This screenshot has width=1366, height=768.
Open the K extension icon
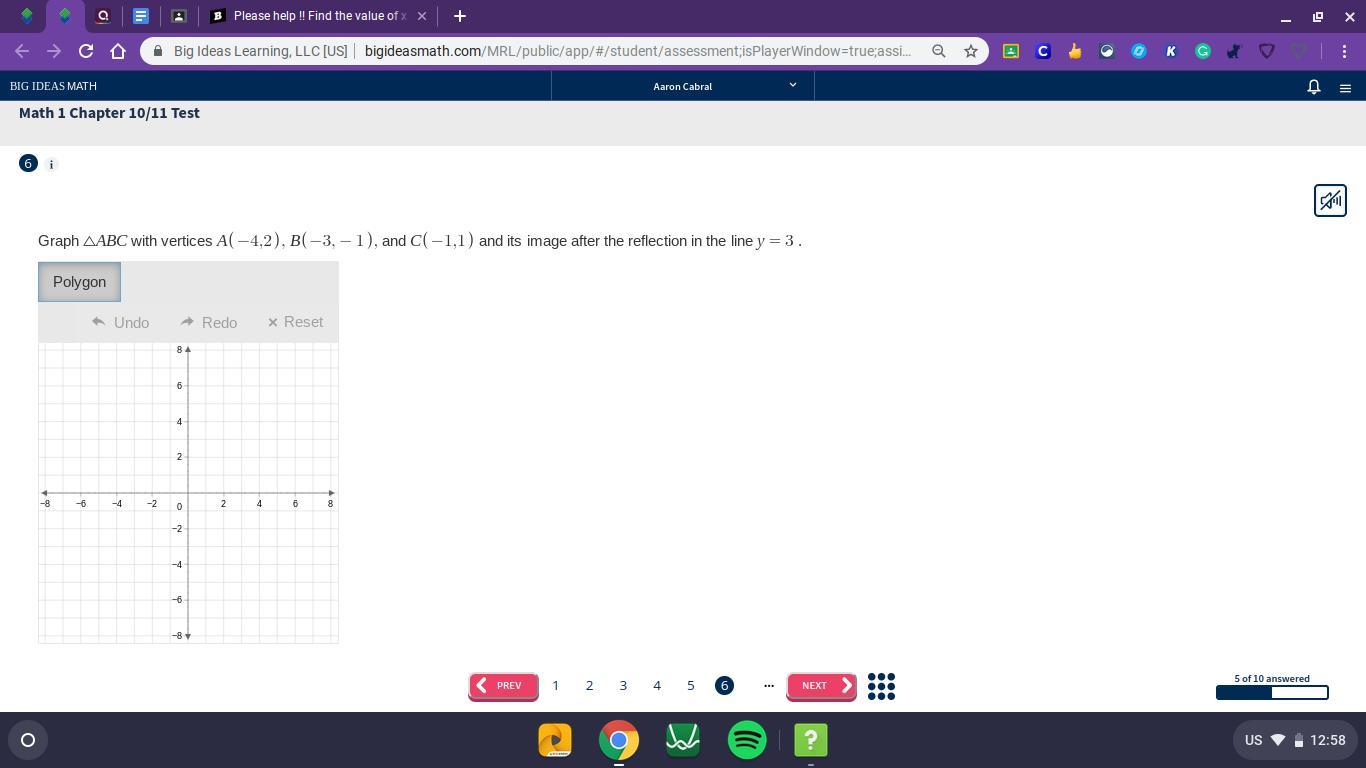(x=1171, y=51)
